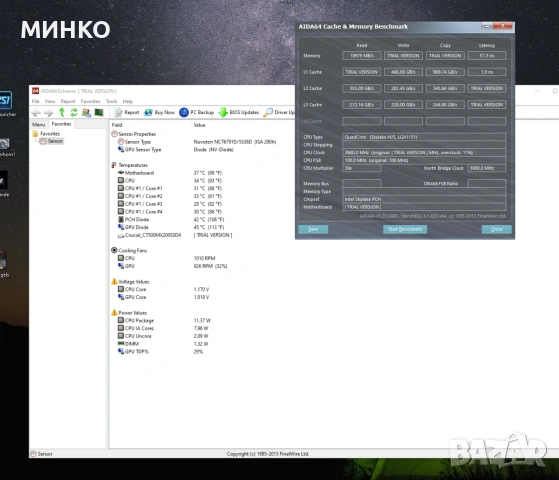559x480 pixels.
Task: Click the users icon in AIDA64 toolbar
Action: [86, 112]
